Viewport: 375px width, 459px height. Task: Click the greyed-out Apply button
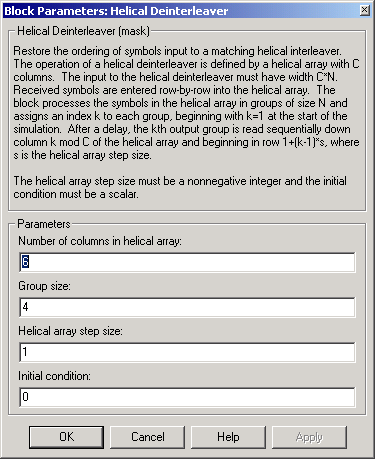[309, 437]
